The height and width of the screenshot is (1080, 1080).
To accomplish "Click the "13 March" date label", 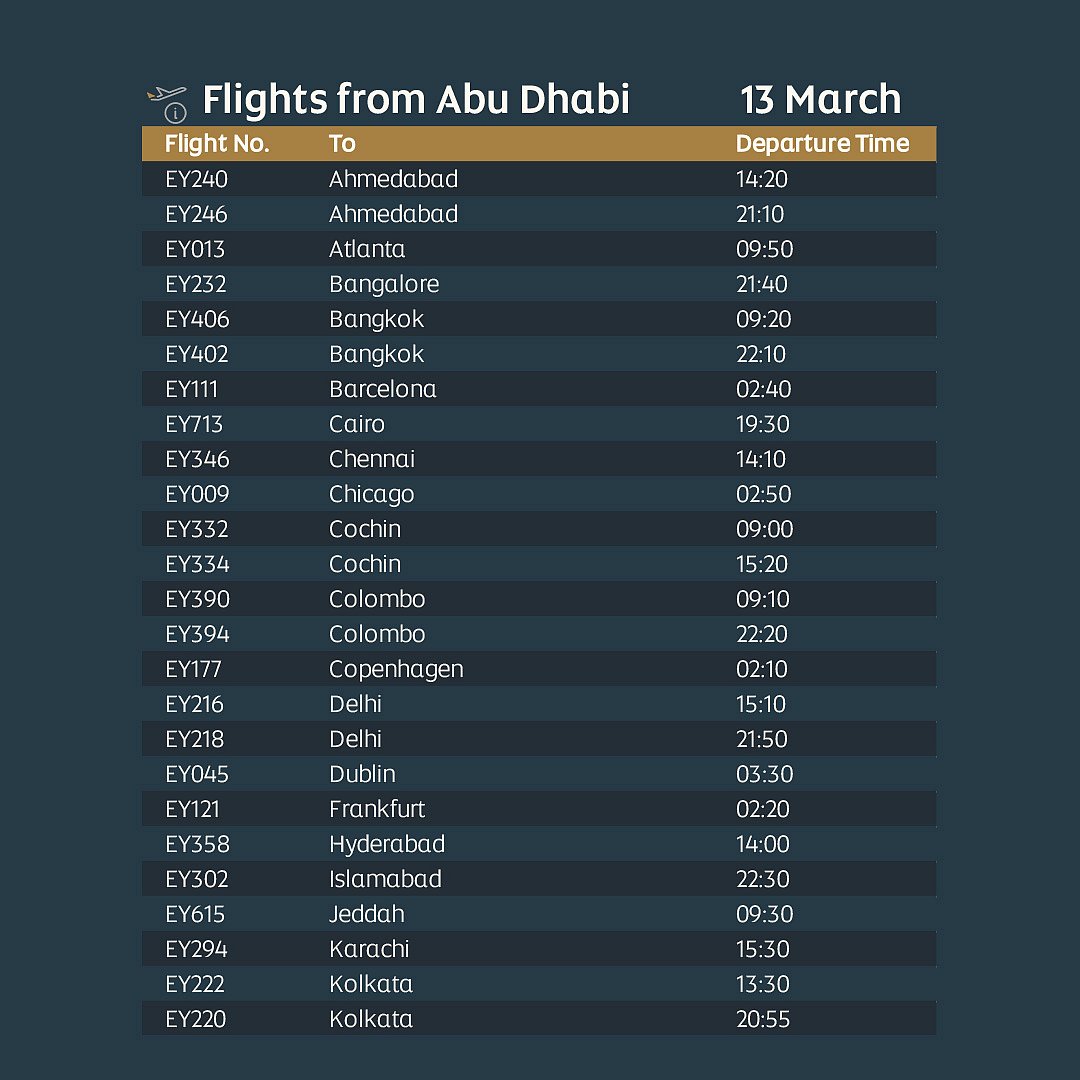I will click(820, 100).
